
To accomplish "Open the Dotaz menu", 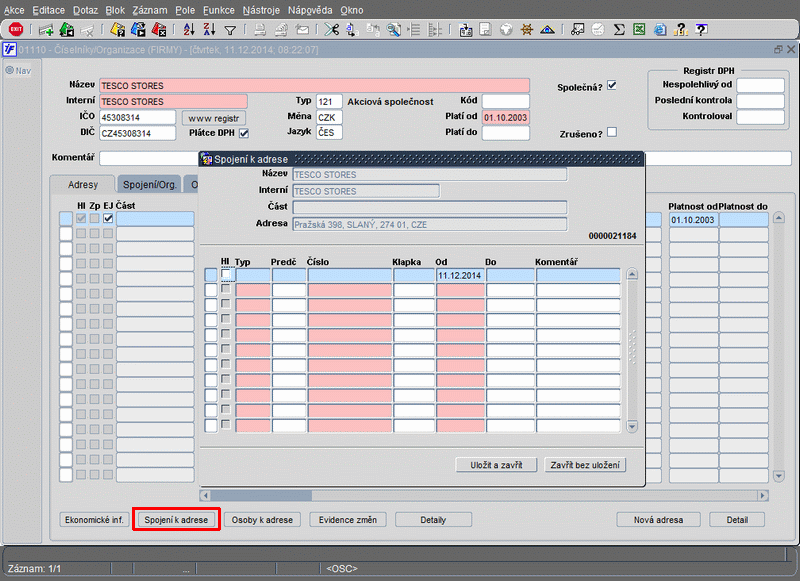I will coord(85,10).
